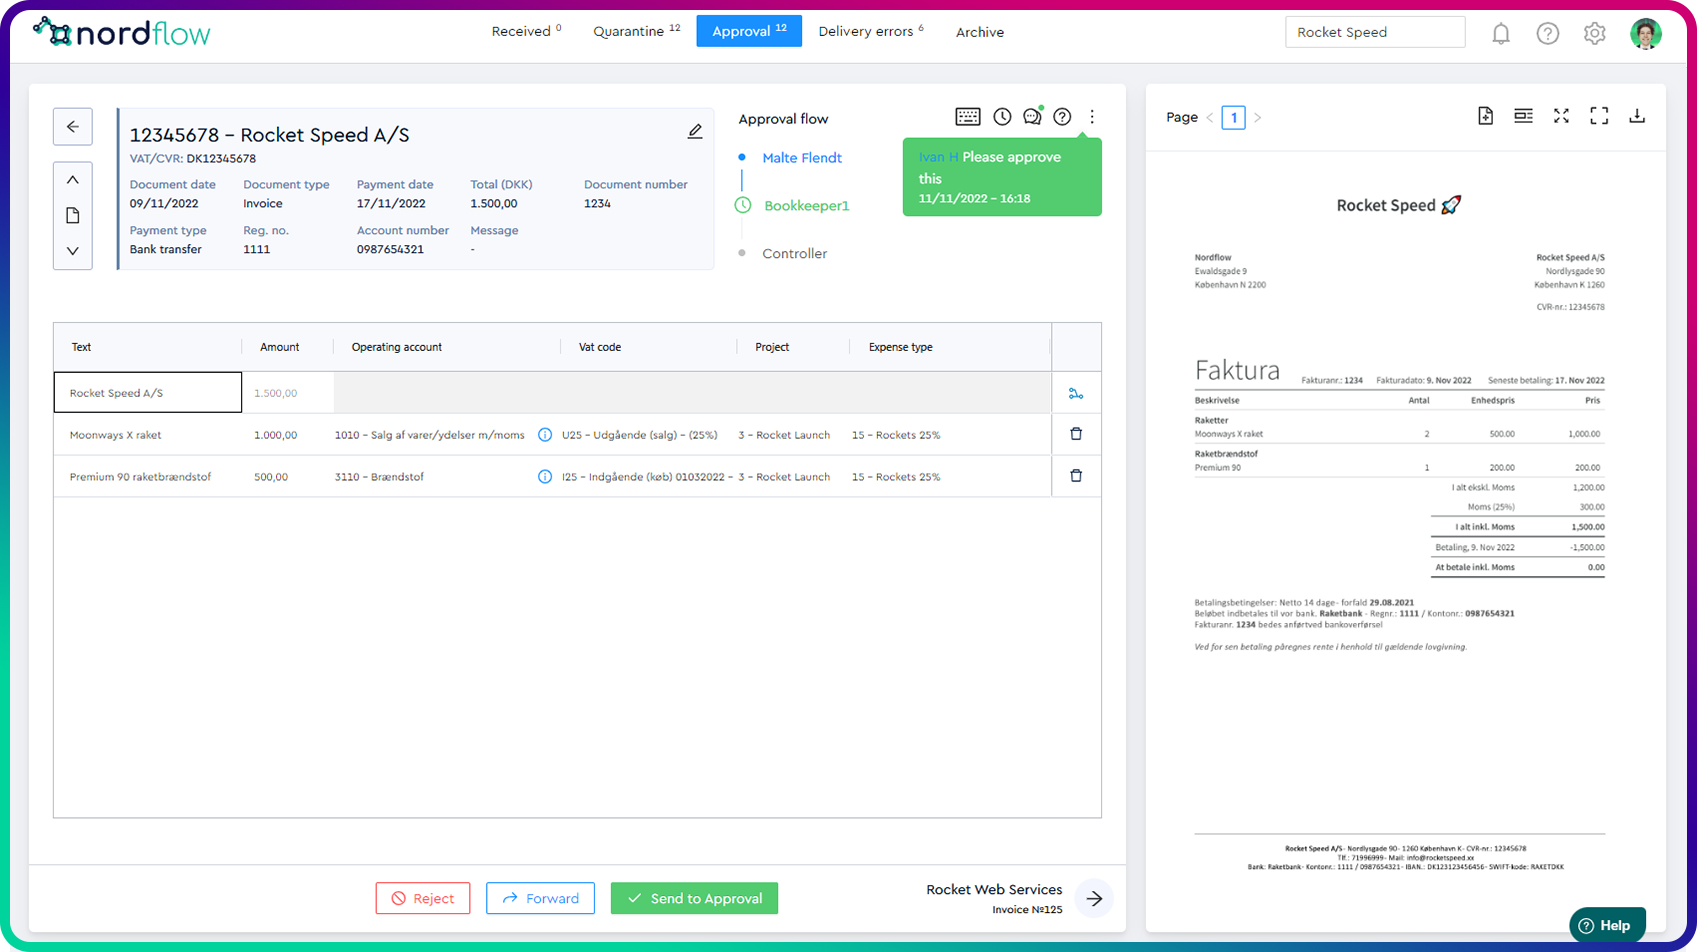Screen dimensions: 1697x952
Task: Go to previous document with up chevron
Action: tap(73, 180)
